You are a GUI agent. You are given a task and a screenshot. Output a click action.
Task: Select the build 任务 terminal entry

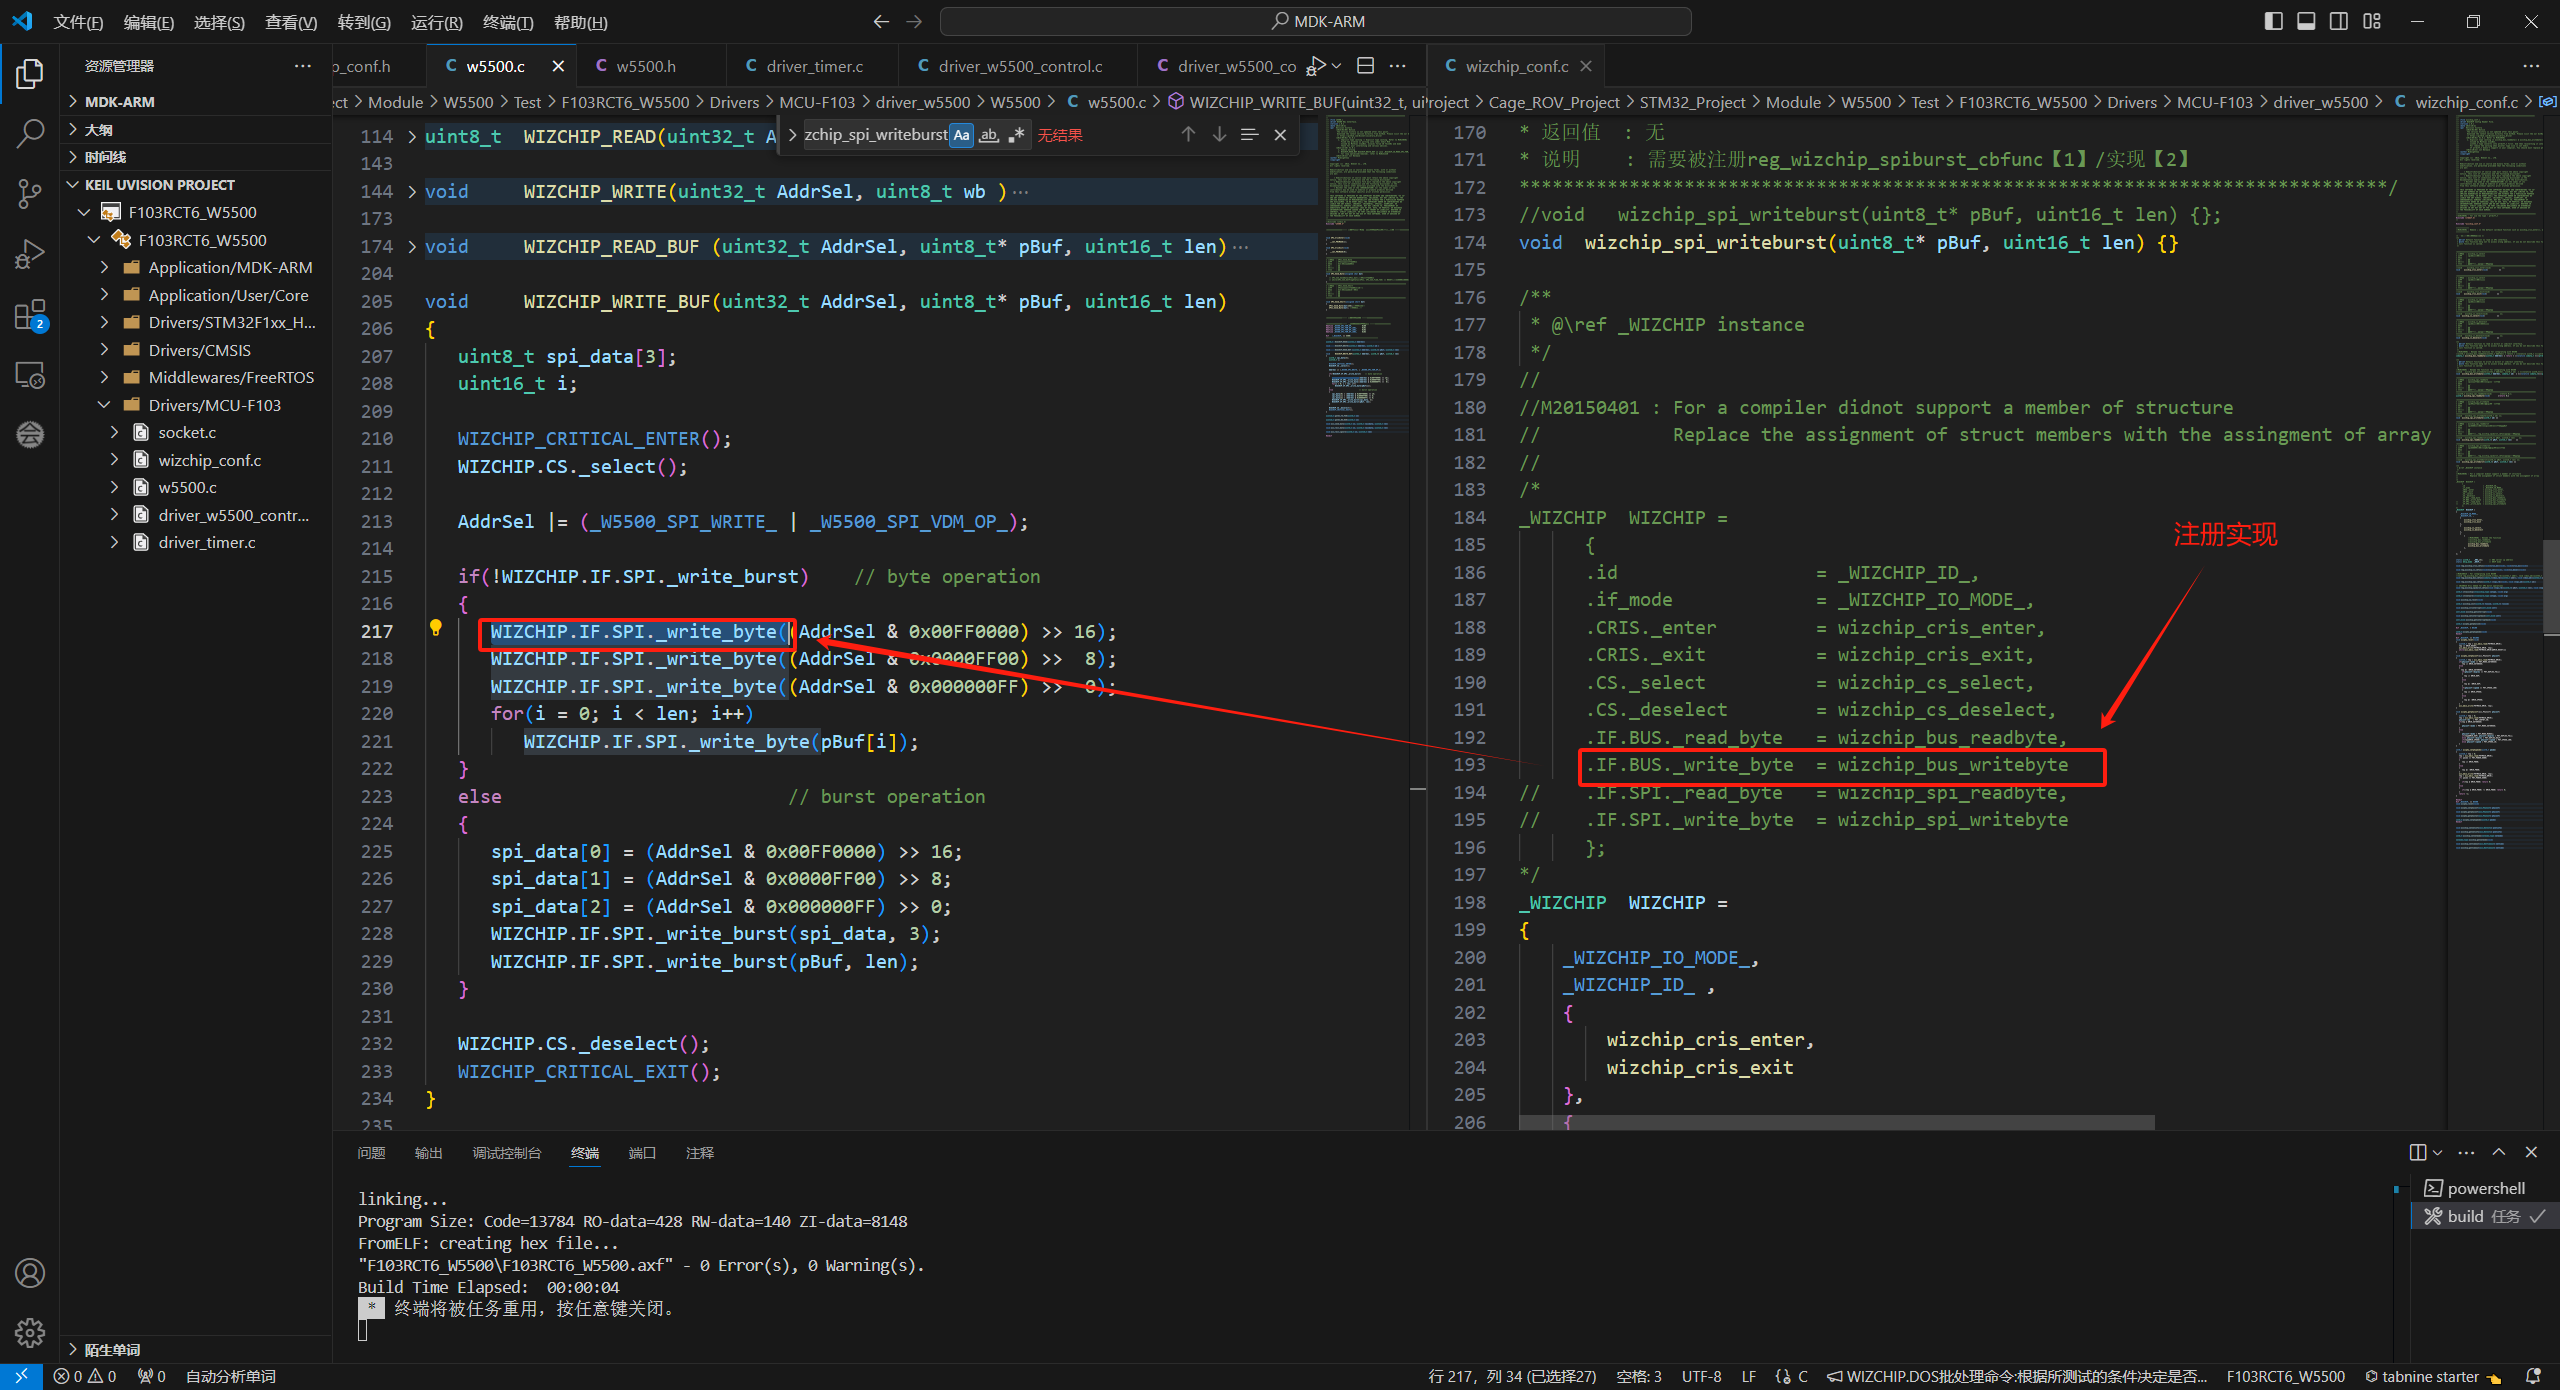coord(2485,1216)
